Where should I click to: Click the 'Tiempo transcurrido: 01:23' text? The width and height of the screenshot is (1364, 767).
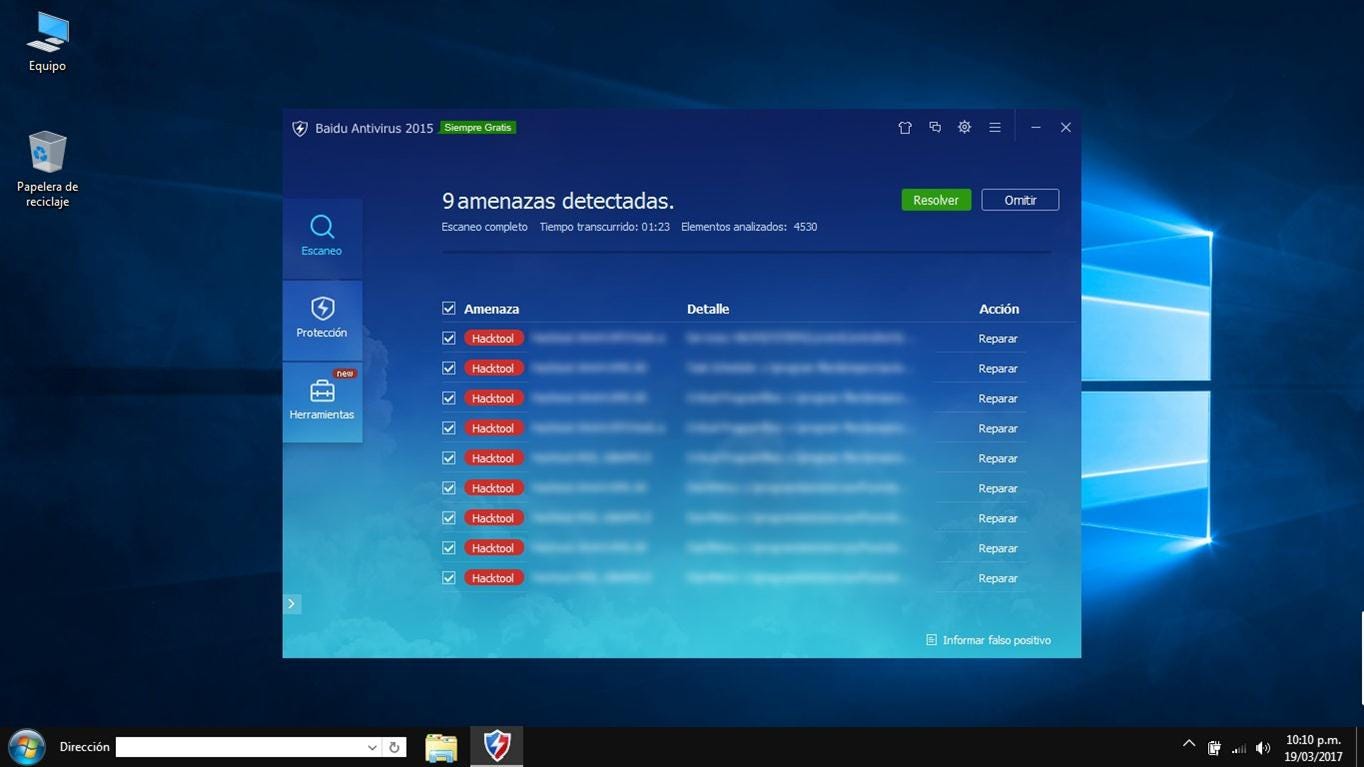pos(604,227)
